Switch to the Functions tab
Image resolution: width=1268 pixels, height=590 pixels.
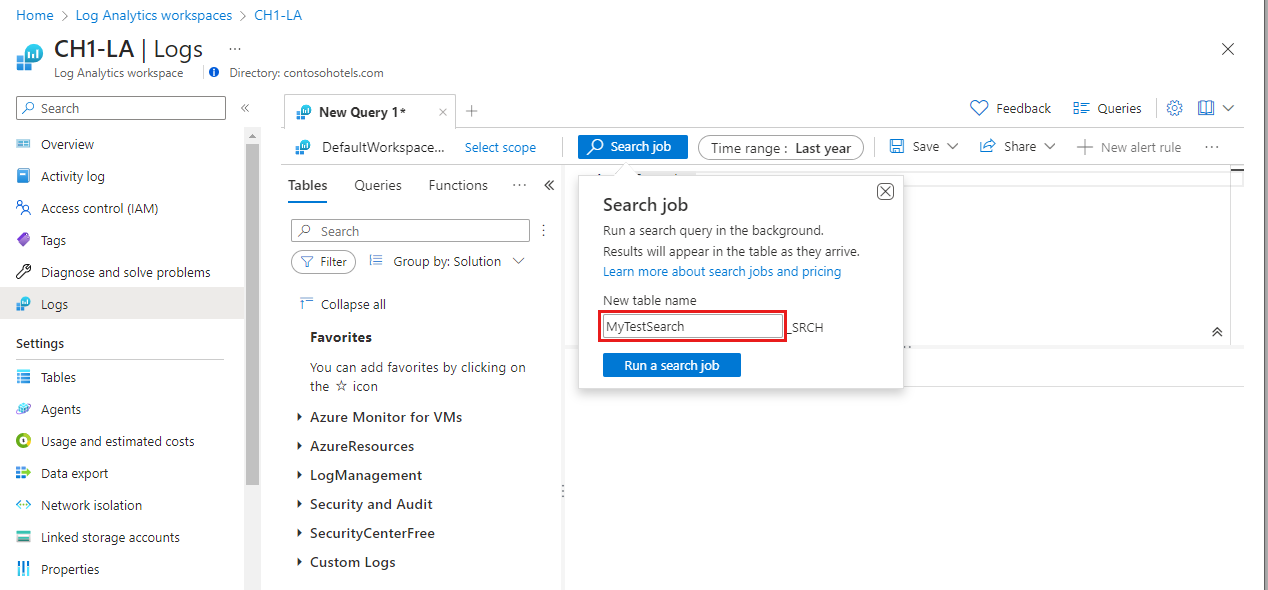click(458, 185)
